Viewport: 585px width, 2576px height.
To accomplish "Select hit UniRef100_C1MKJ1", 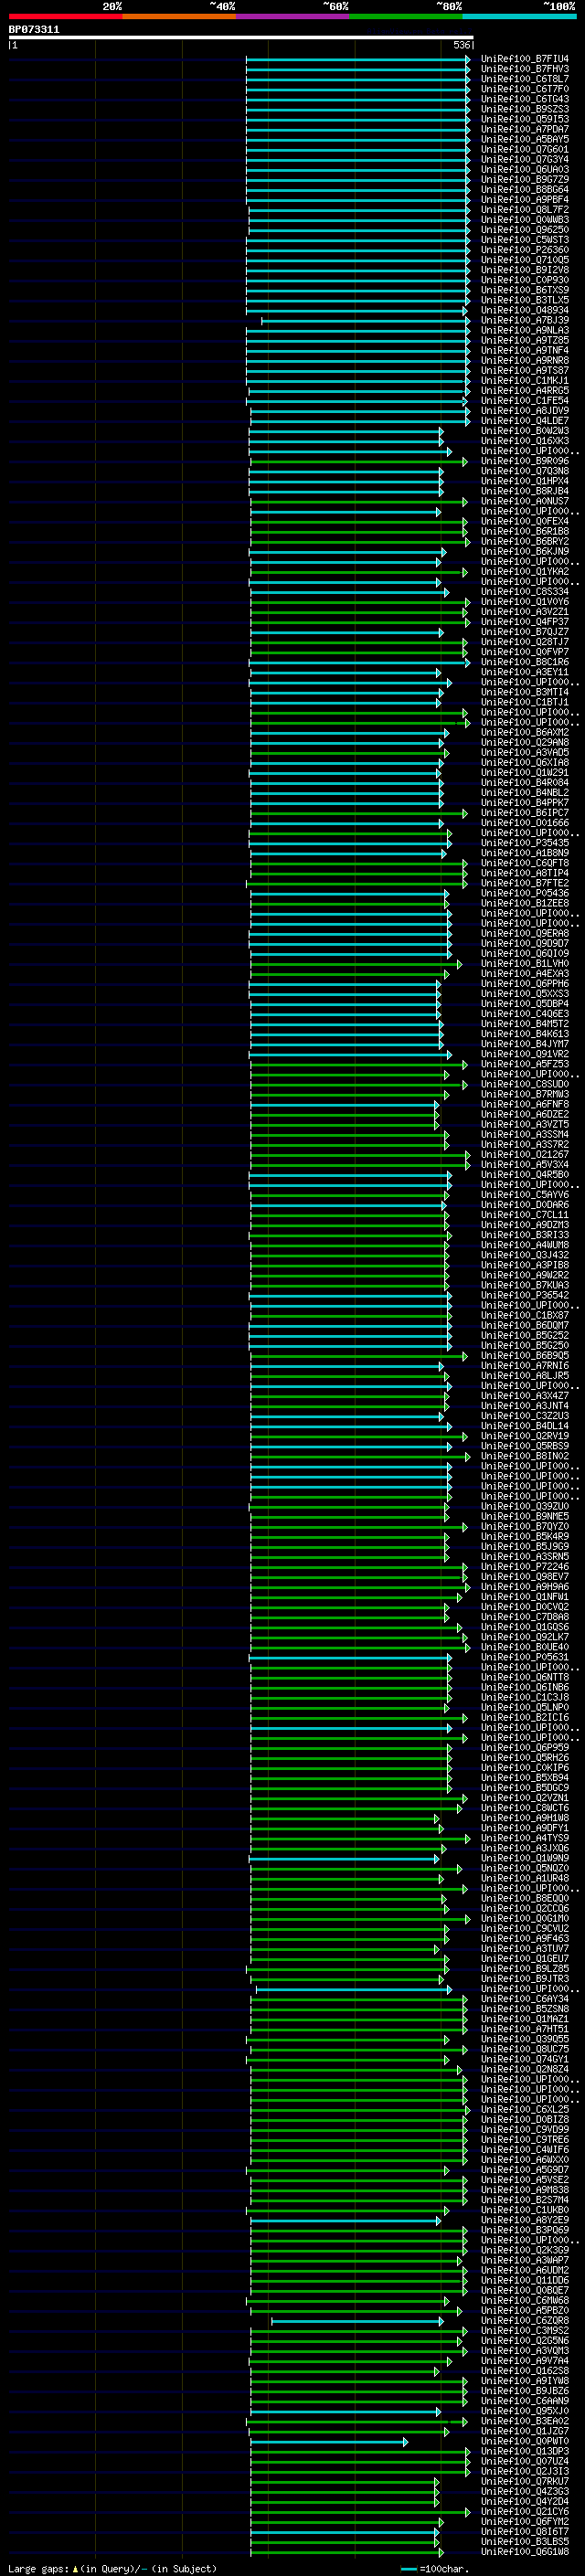I will (x=524, y=380).
